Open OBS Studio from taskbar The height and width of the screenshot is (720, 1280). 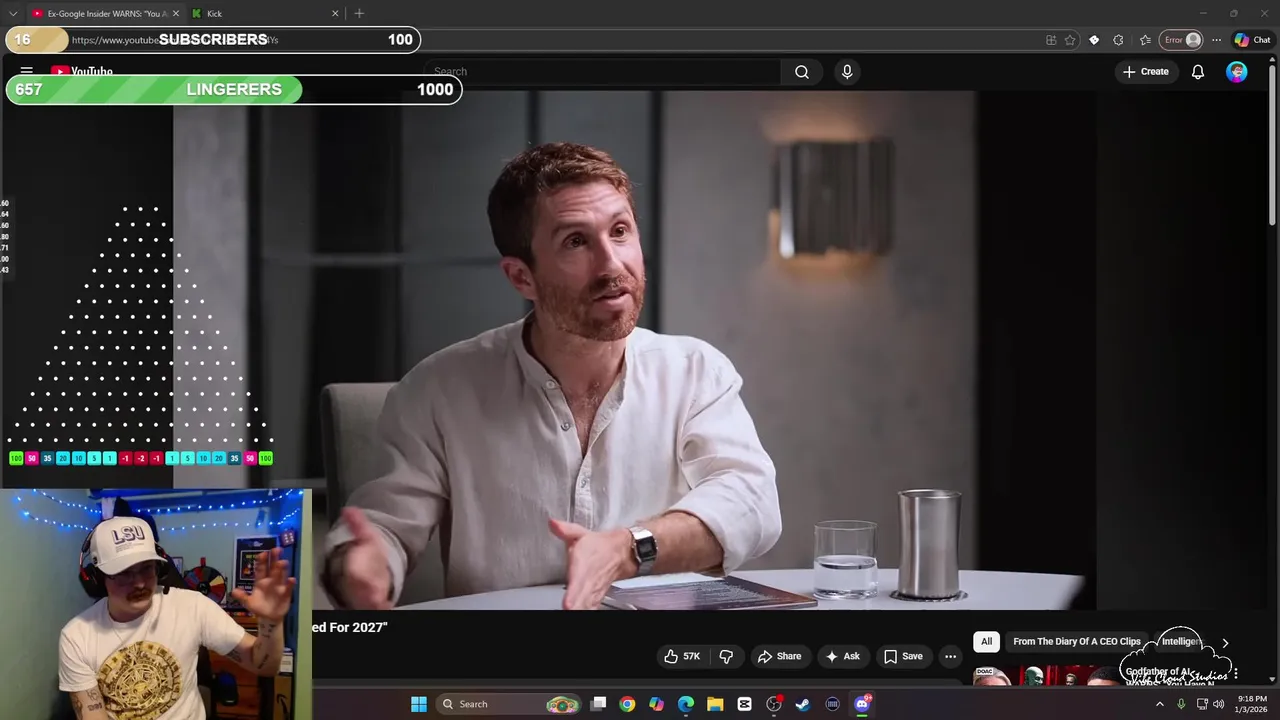774,704
